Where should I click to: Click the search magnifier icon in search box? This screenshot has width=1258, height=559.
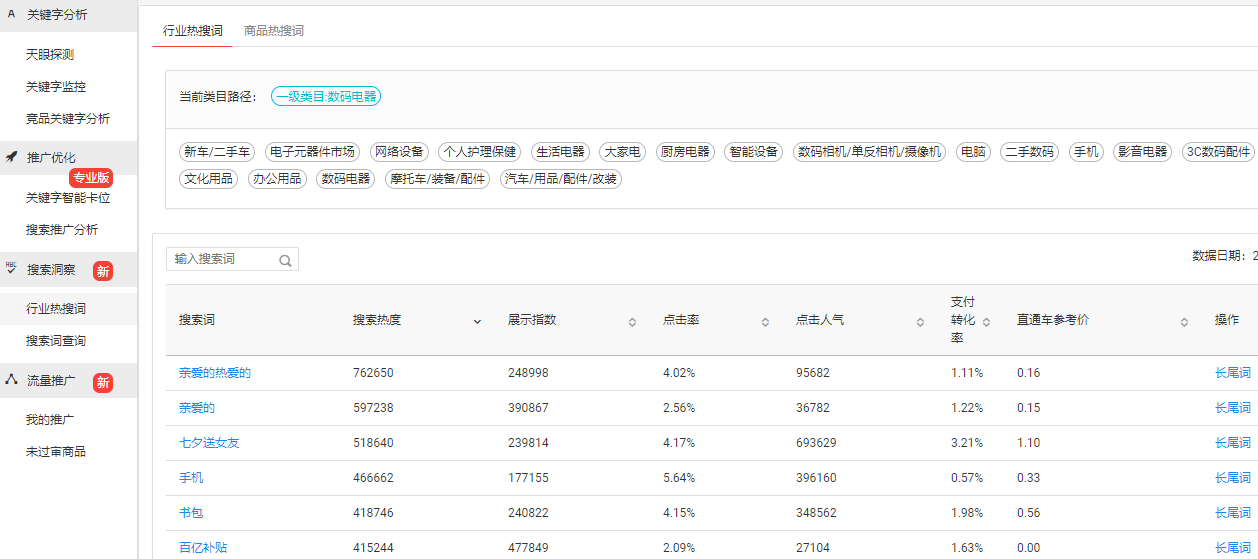[285, 260]
